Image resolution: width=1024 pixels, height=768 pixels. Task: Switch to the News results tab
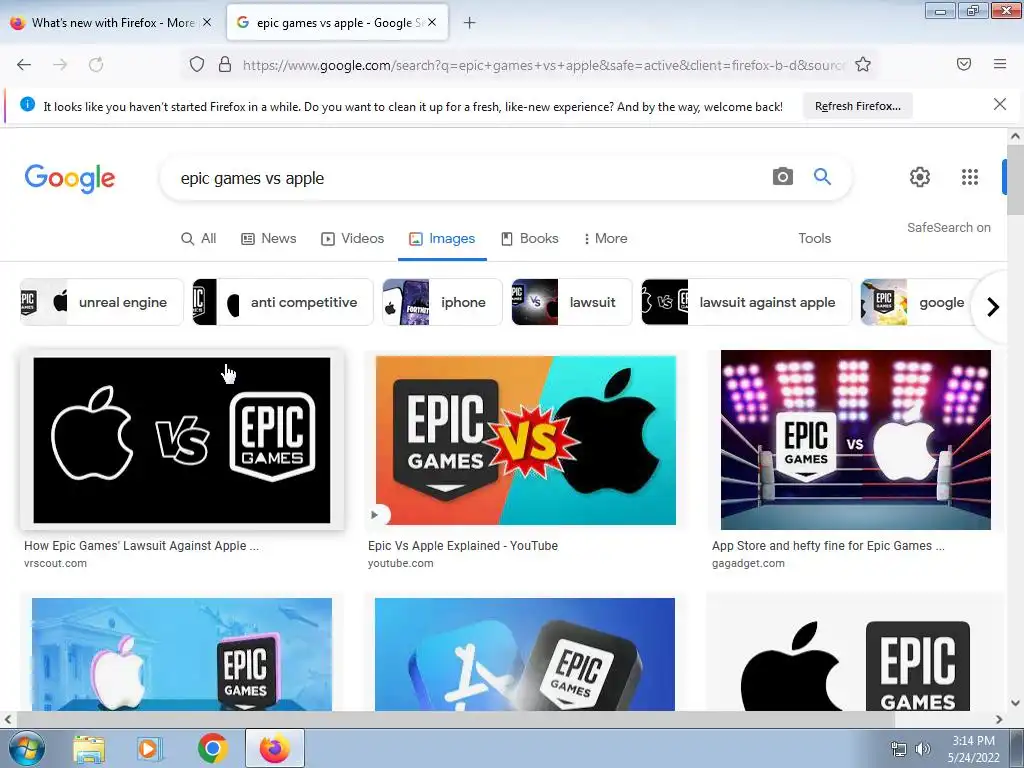(x=268, y=238)
